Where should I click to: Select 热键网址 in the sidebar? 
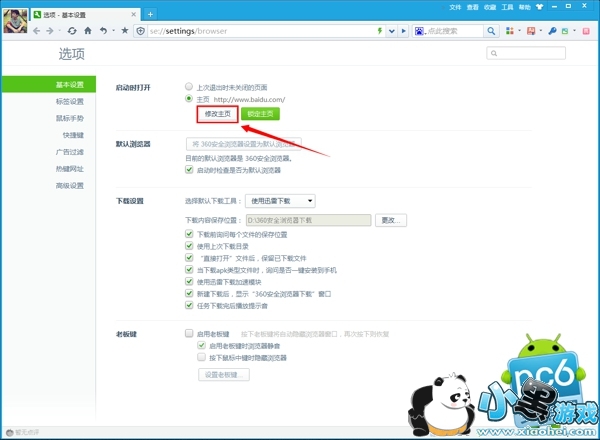(70, 169)
